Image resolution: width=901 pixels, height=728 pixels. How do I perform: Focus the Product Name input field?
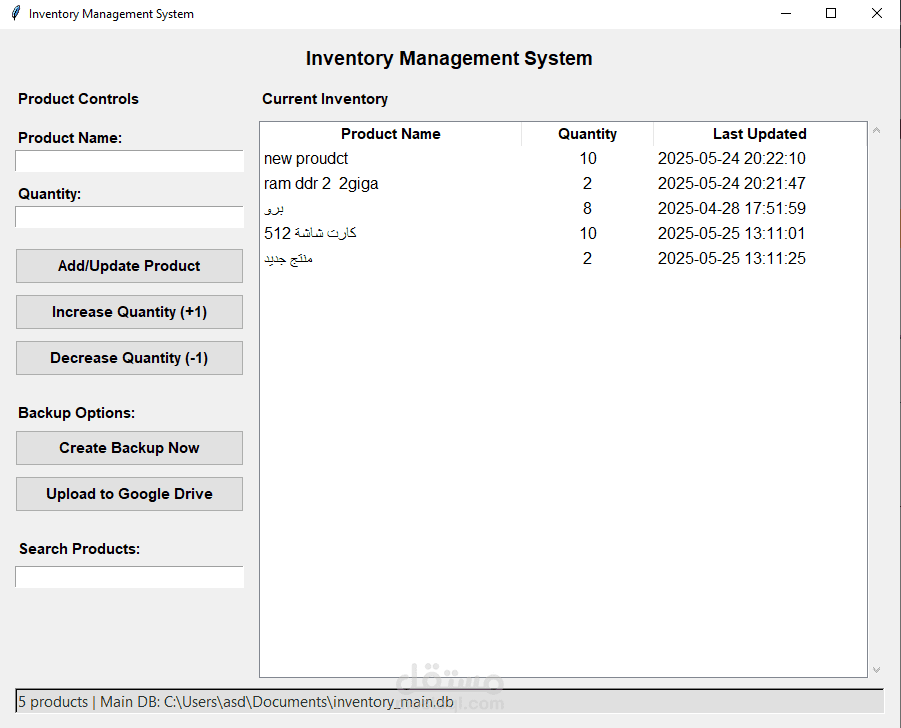(x=129, y=161)
